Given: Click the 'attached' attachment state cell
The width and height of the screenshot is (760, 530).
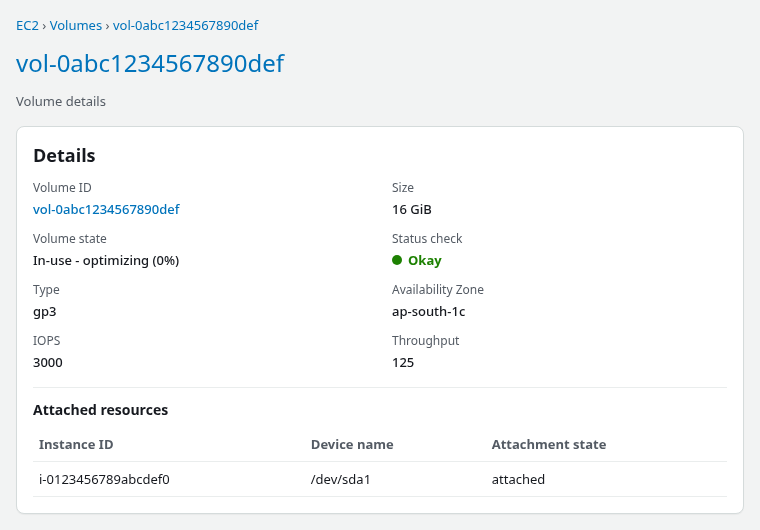Looking at the screenshot, I should point(518,480).
